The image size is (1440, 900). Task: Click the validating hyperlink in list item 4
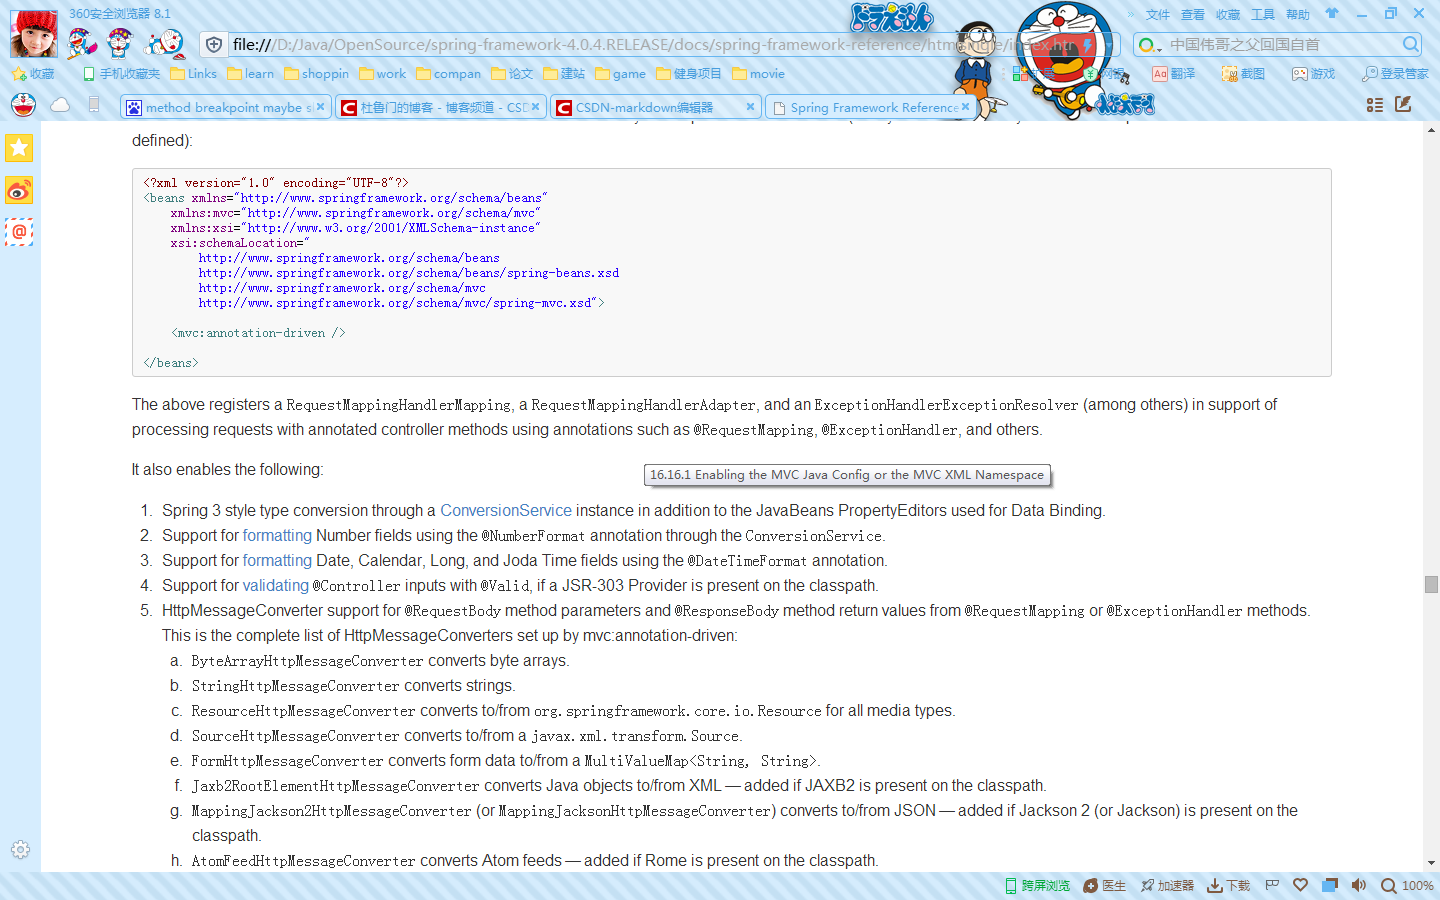click(276, 585)
